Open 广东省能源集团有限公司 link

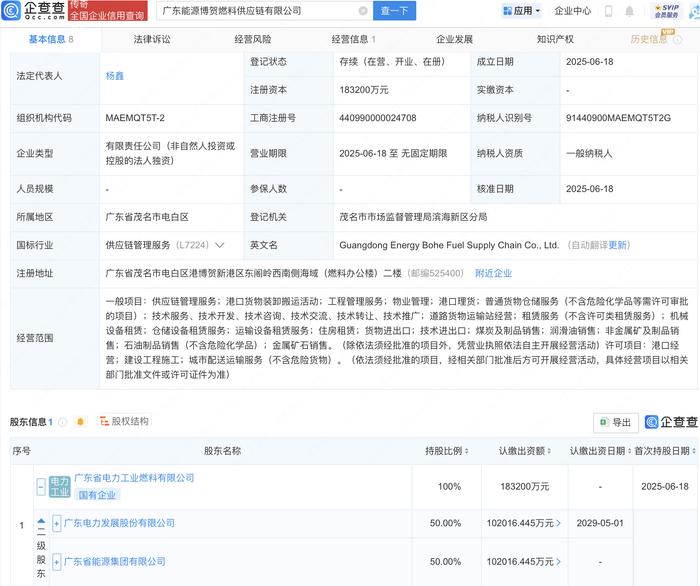pos(115,561)
